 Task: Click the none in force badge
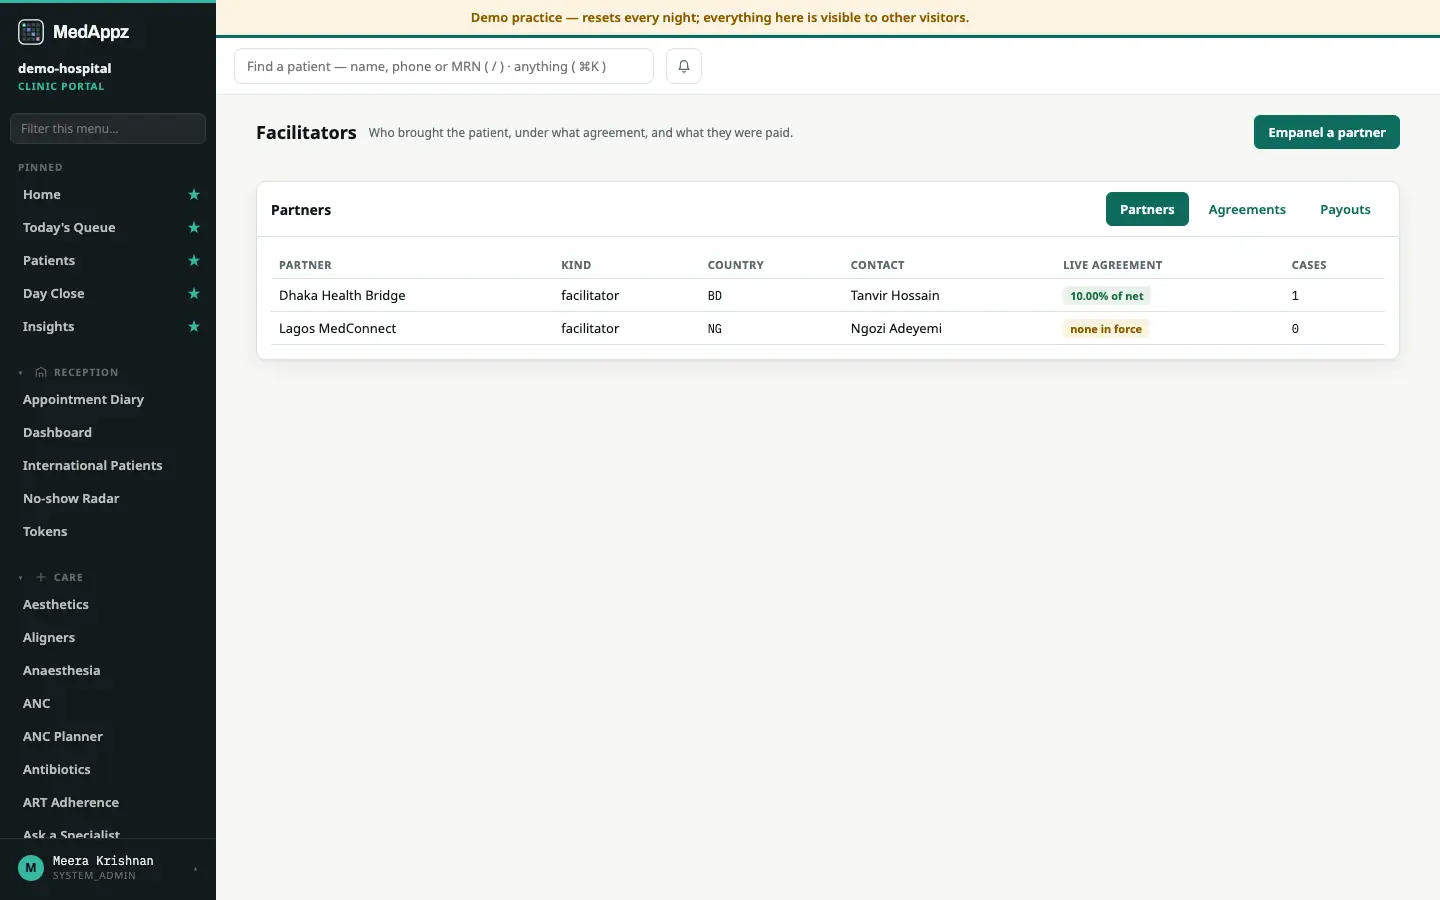[x=1106, y=329]
